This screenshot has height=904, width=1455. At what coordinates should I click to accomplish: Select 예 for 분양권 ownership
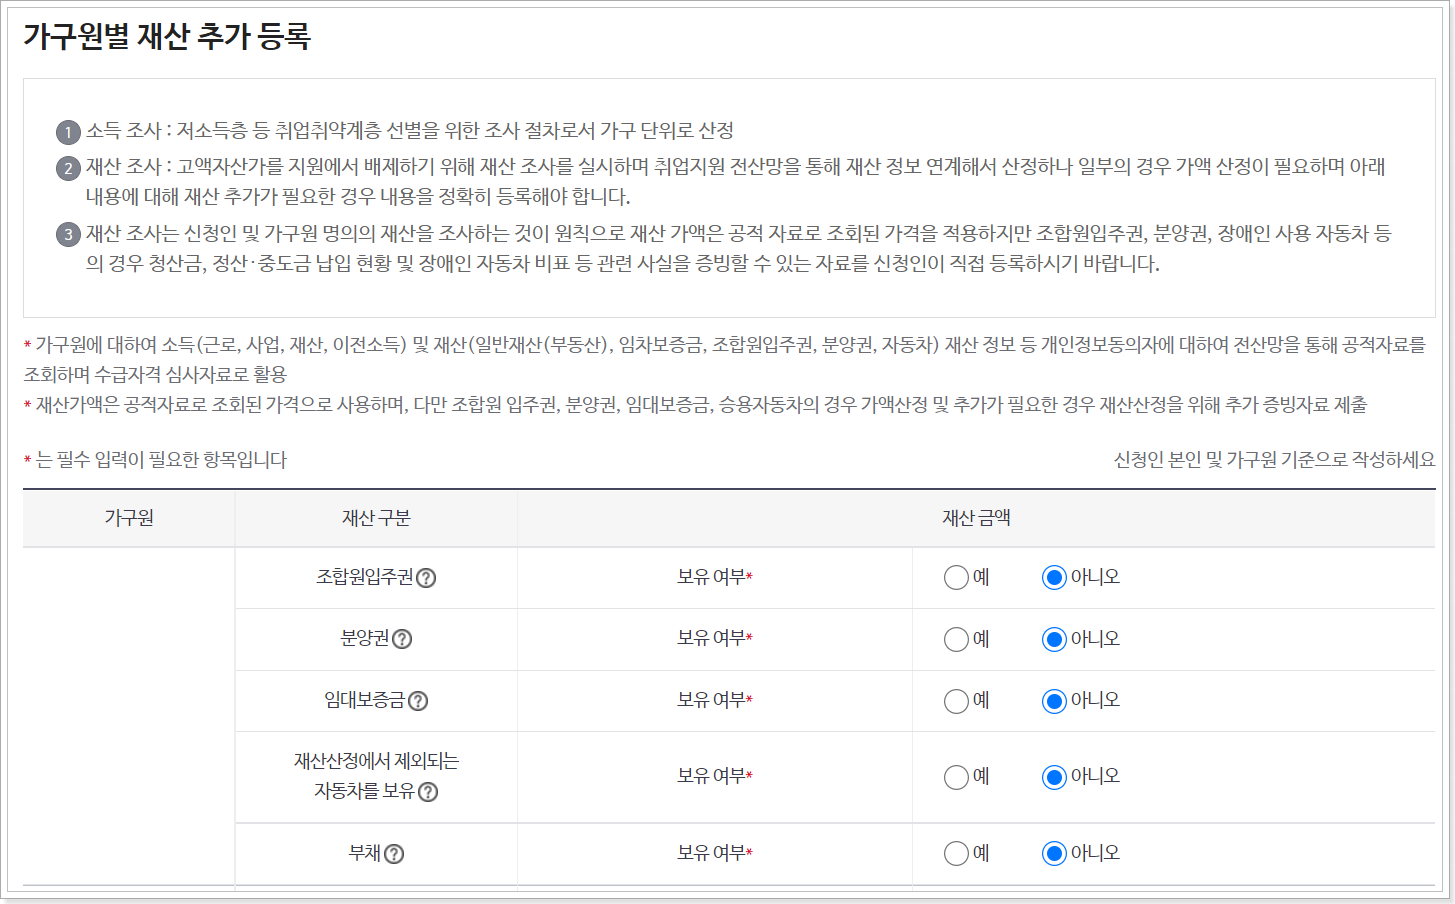pyautogui.click(x=956, y=639)
